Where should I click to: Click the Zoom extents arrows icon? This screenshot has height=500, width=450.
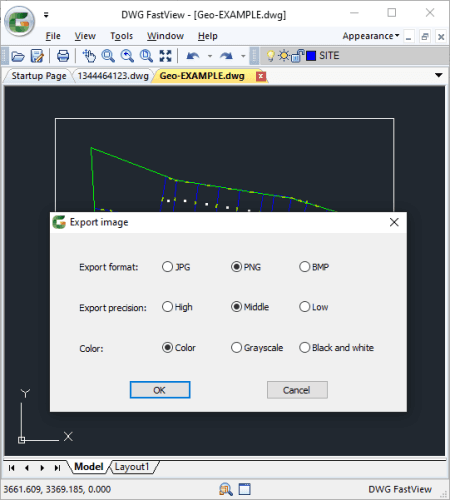165,56
